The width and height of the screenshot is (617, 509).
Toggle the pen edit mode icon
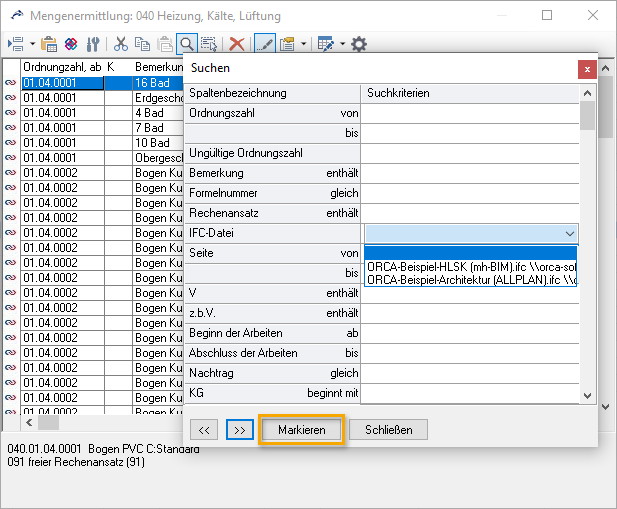pyautogui.click(x=265, y=44)
